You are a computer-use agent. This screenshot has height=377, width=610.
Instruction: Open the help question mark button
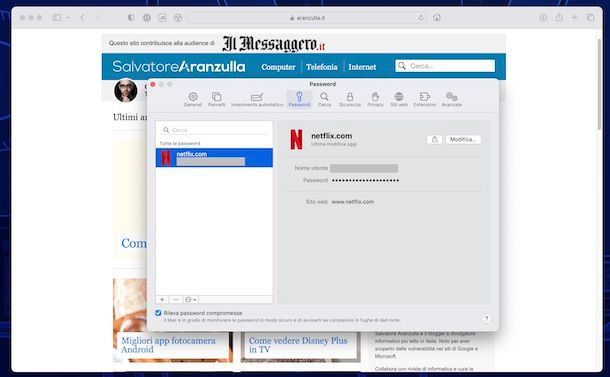point(486,319)
